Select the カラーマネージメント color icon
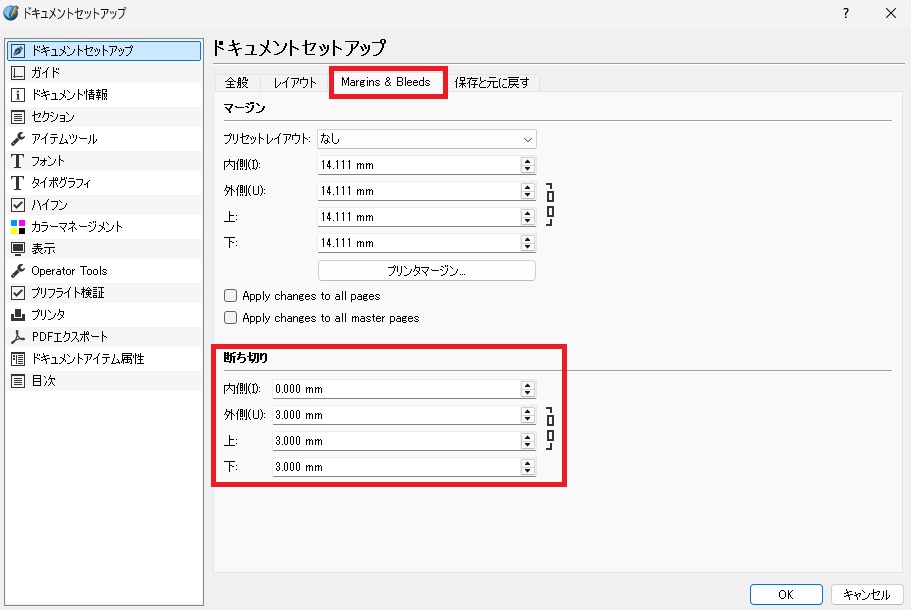 18,227
